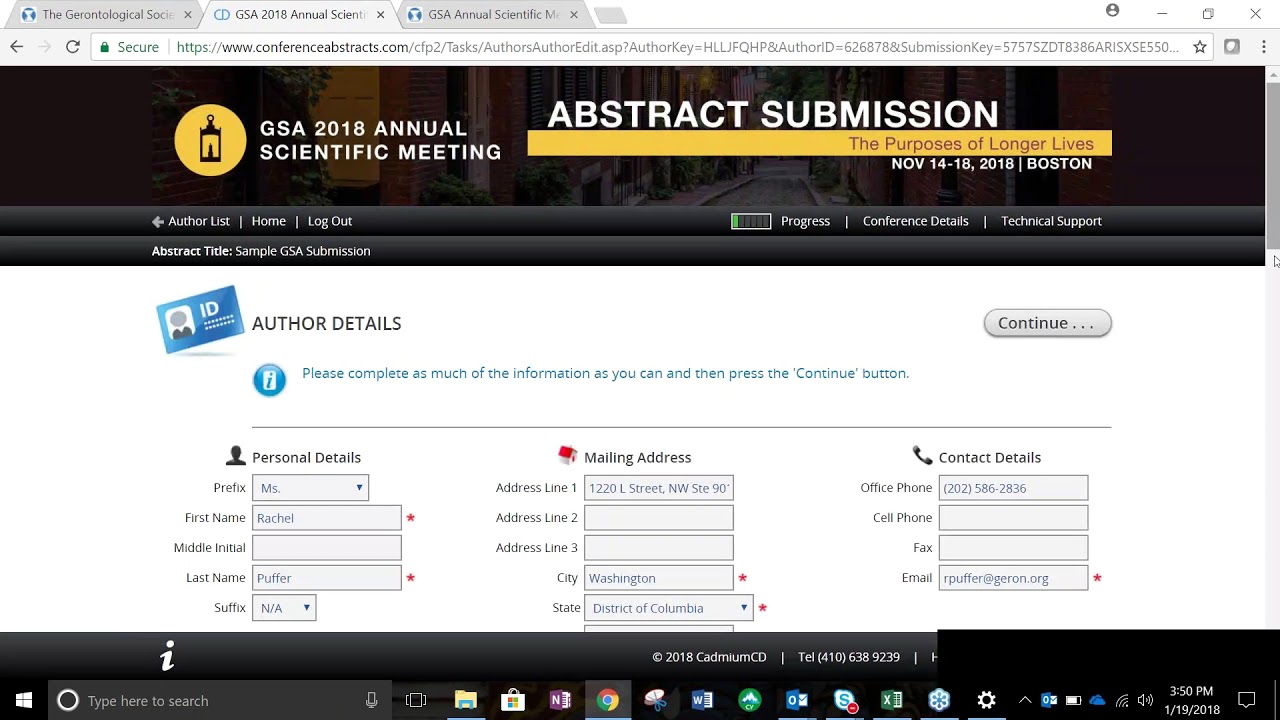
Task: Open the Action Center notifications icon
Action: (1246, 700)
